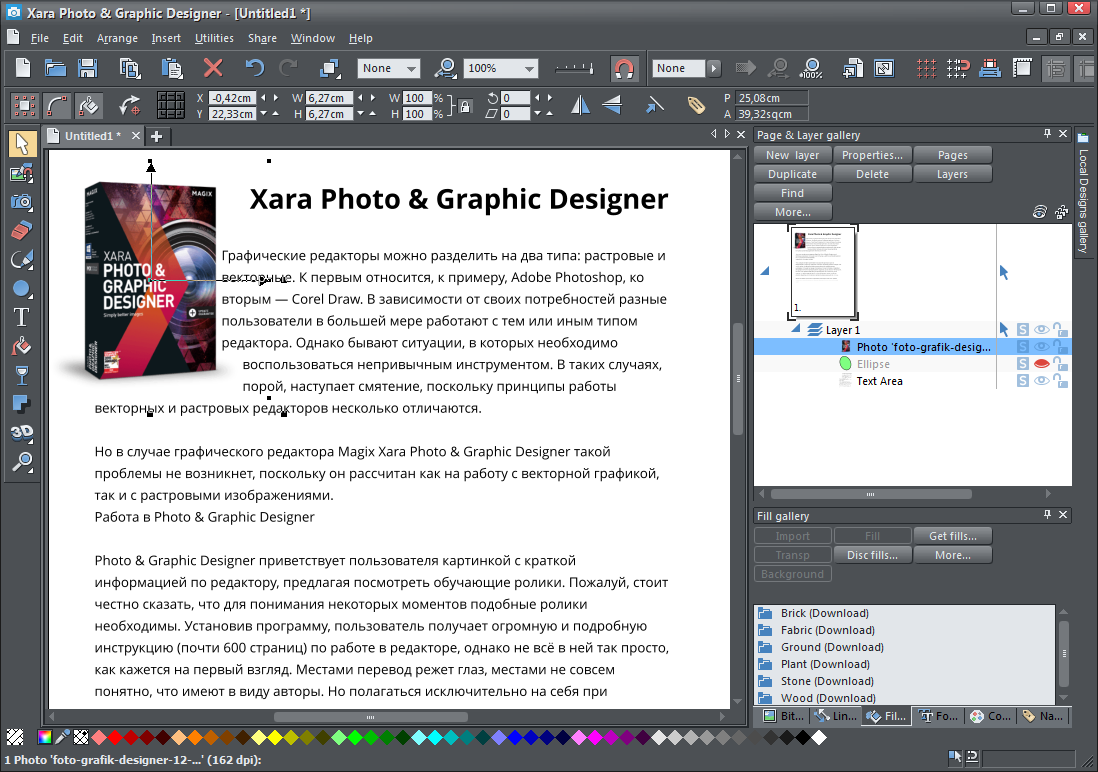Open the height value dropdown arrow
The image size is (1098, 772).
pyautogui.click(x=361, y=113)
